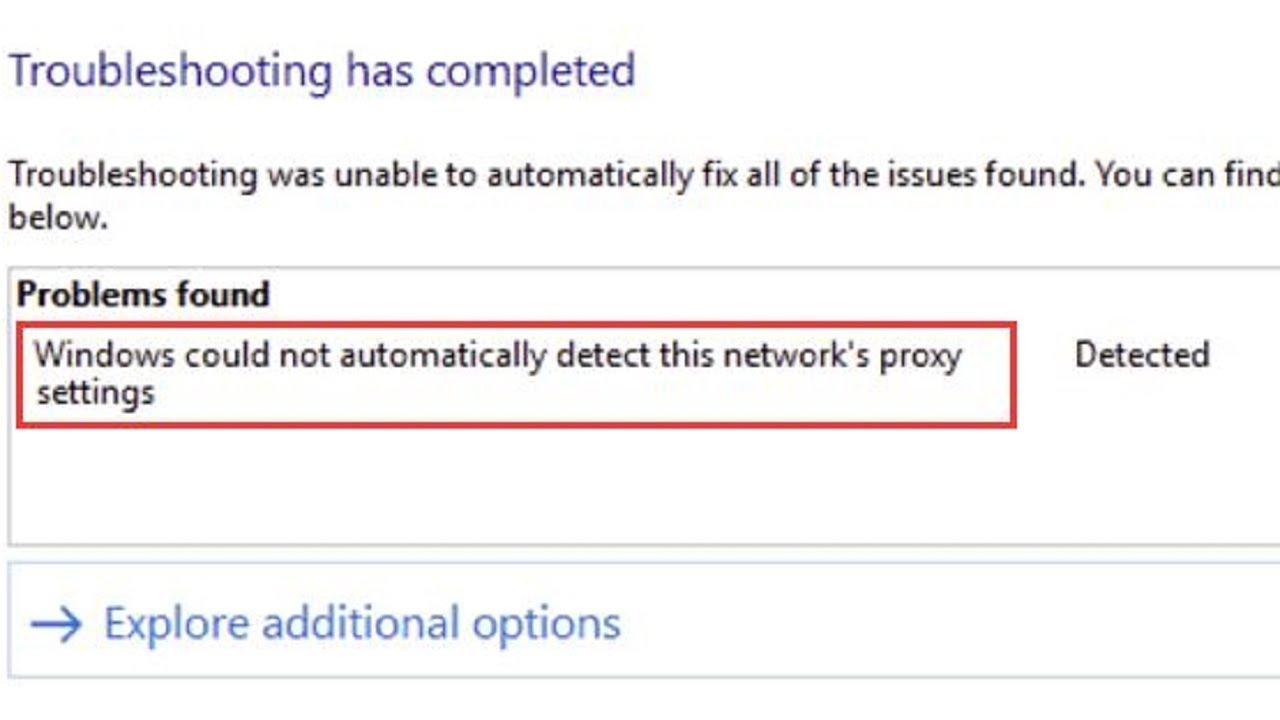This screenshot has width=1280, height=720.
Task: Click the word 'Windows' in the problem entry
Action: click(x=105, y=355)
